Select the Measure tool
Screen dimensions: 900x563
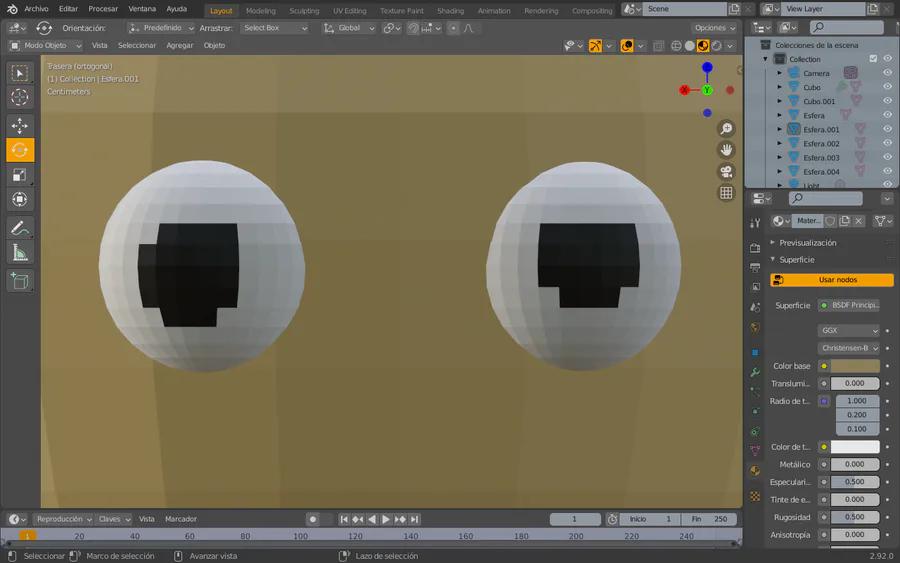click(x=20, y=253)
